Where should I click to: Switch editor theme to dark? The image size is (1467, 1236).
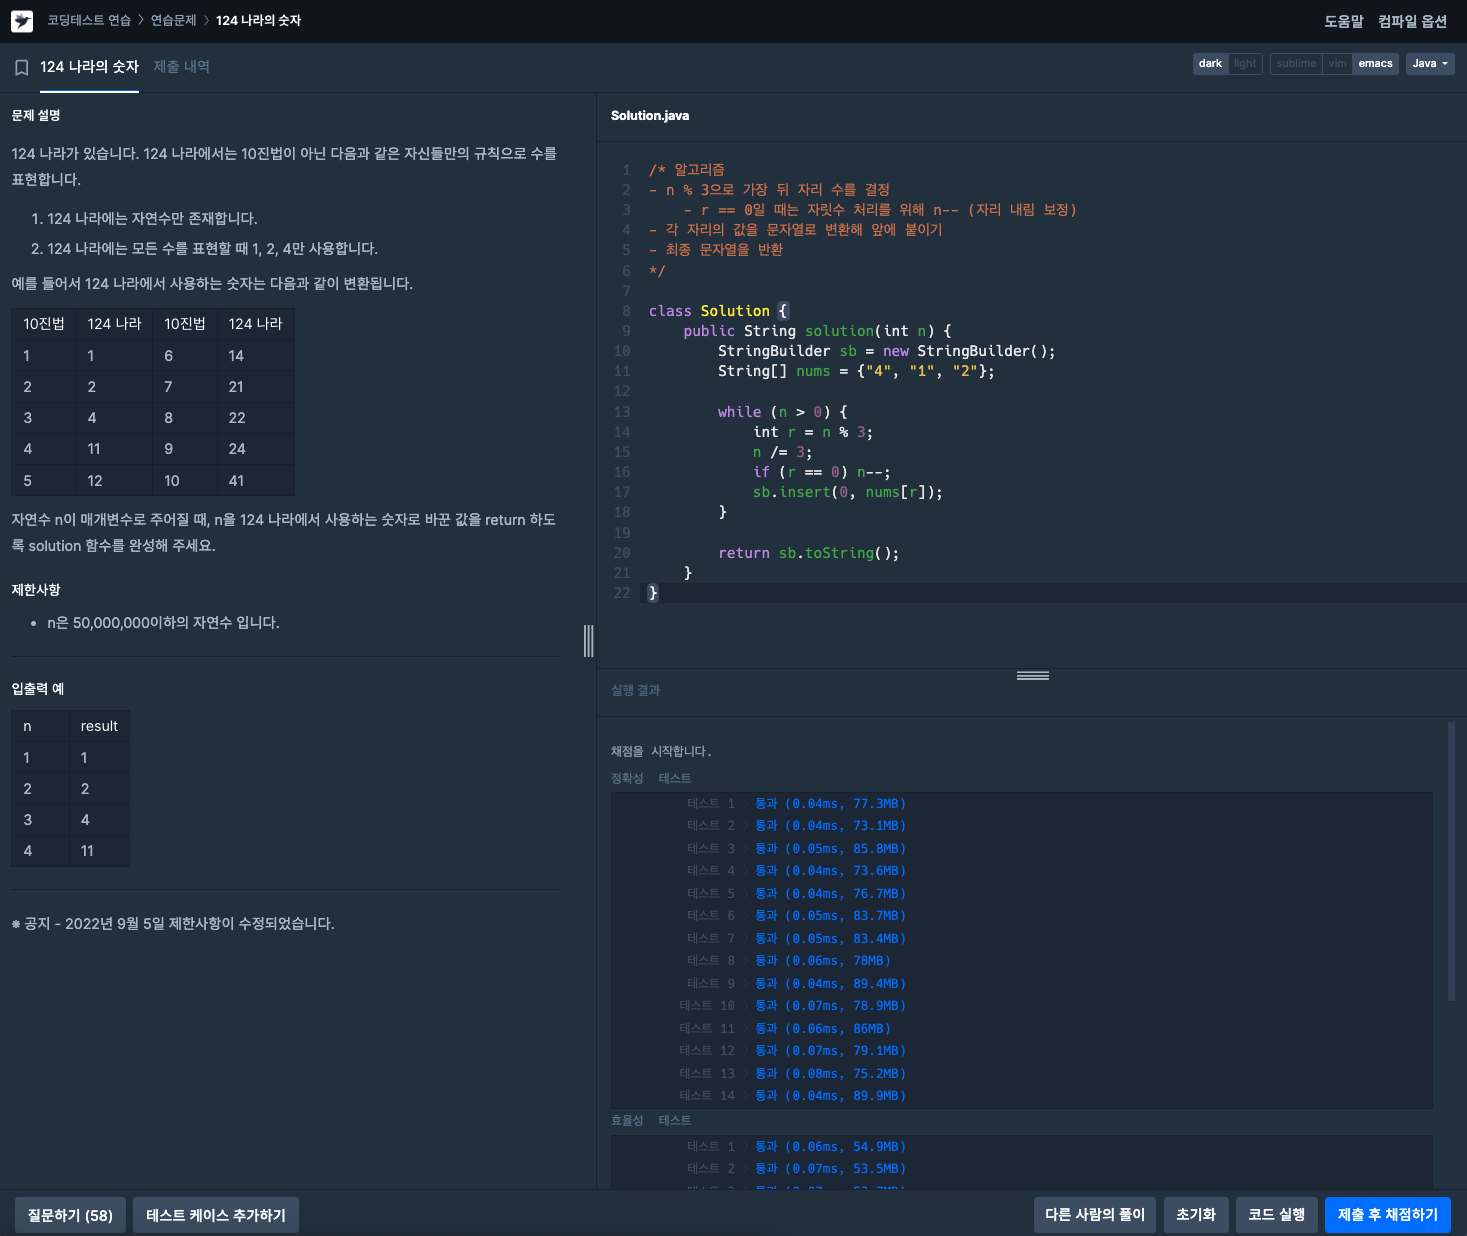1210,64
